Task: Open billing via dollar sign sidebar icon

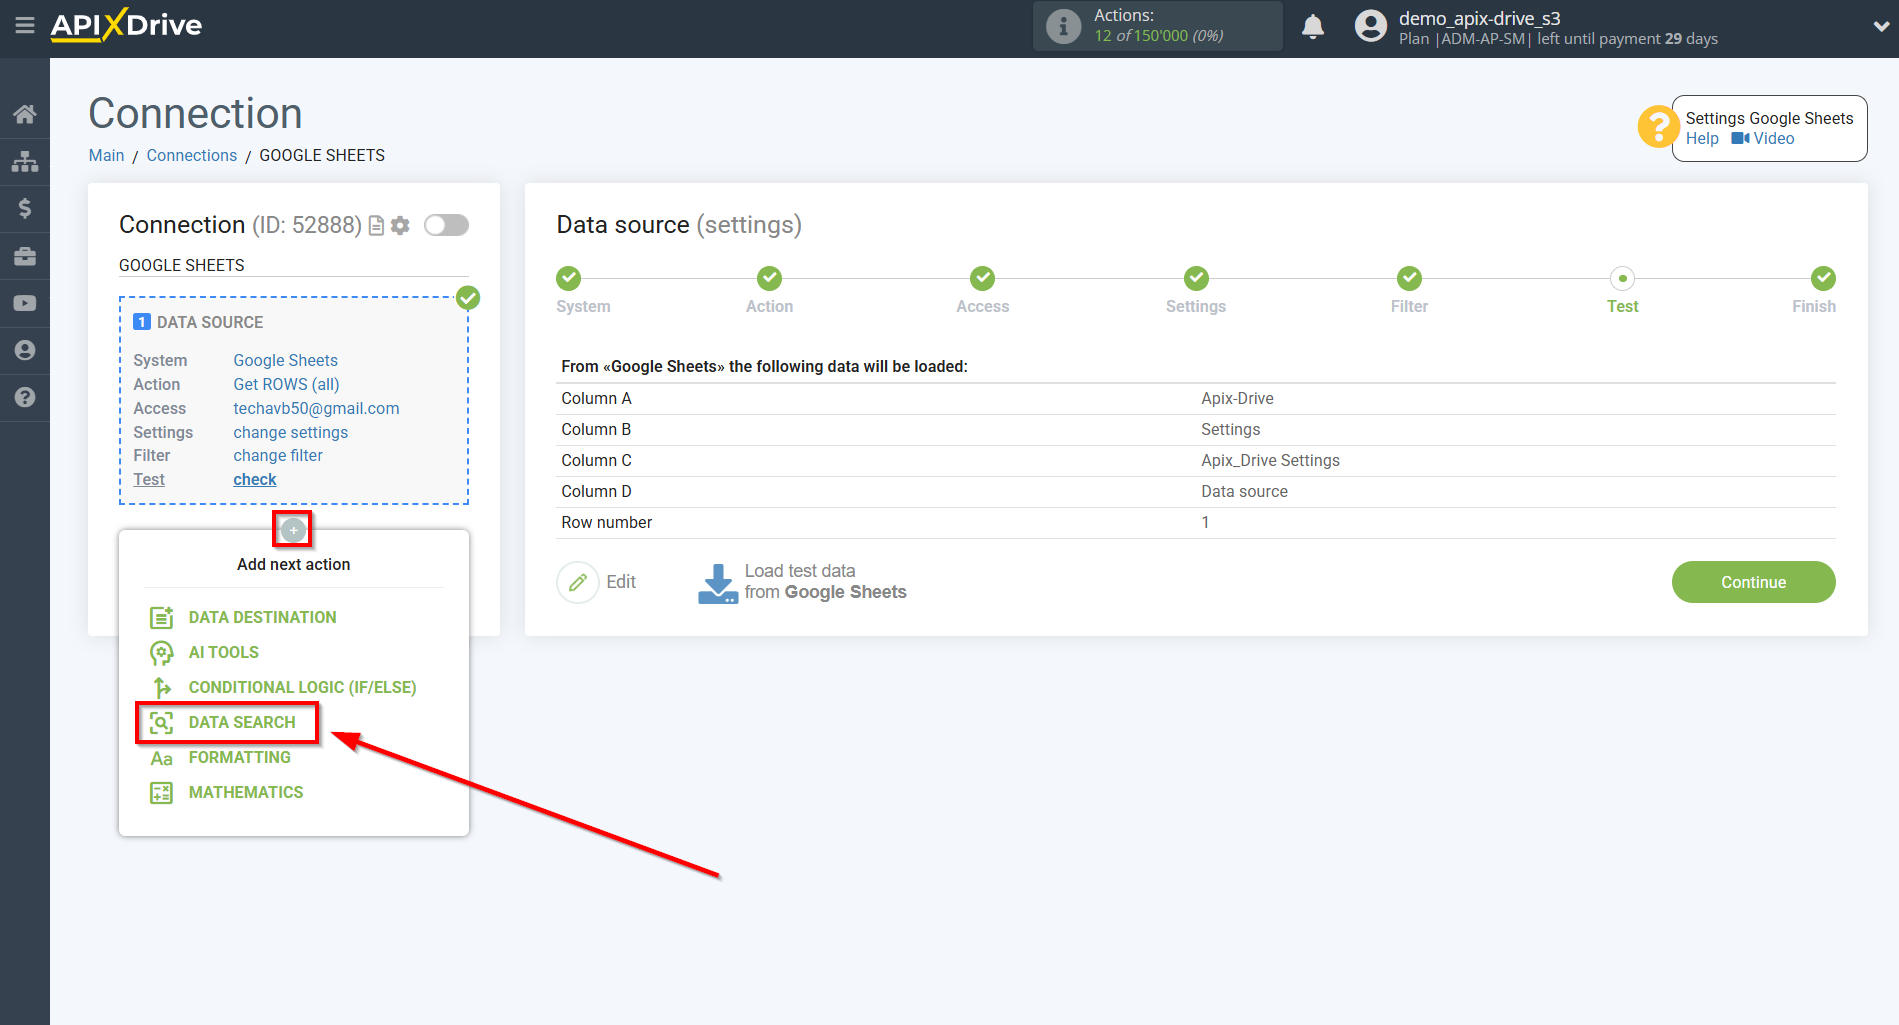Action: pos(25,208)
